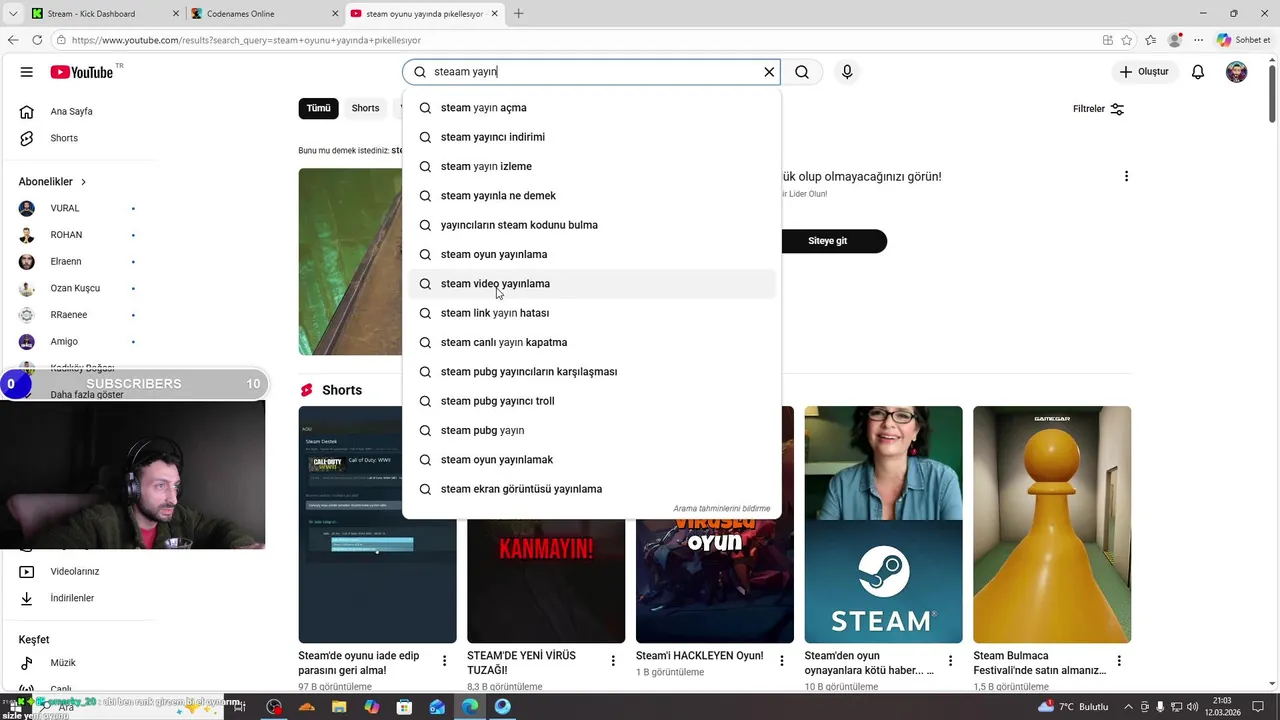Open the notifications bell

click(x=1198, y=72)
